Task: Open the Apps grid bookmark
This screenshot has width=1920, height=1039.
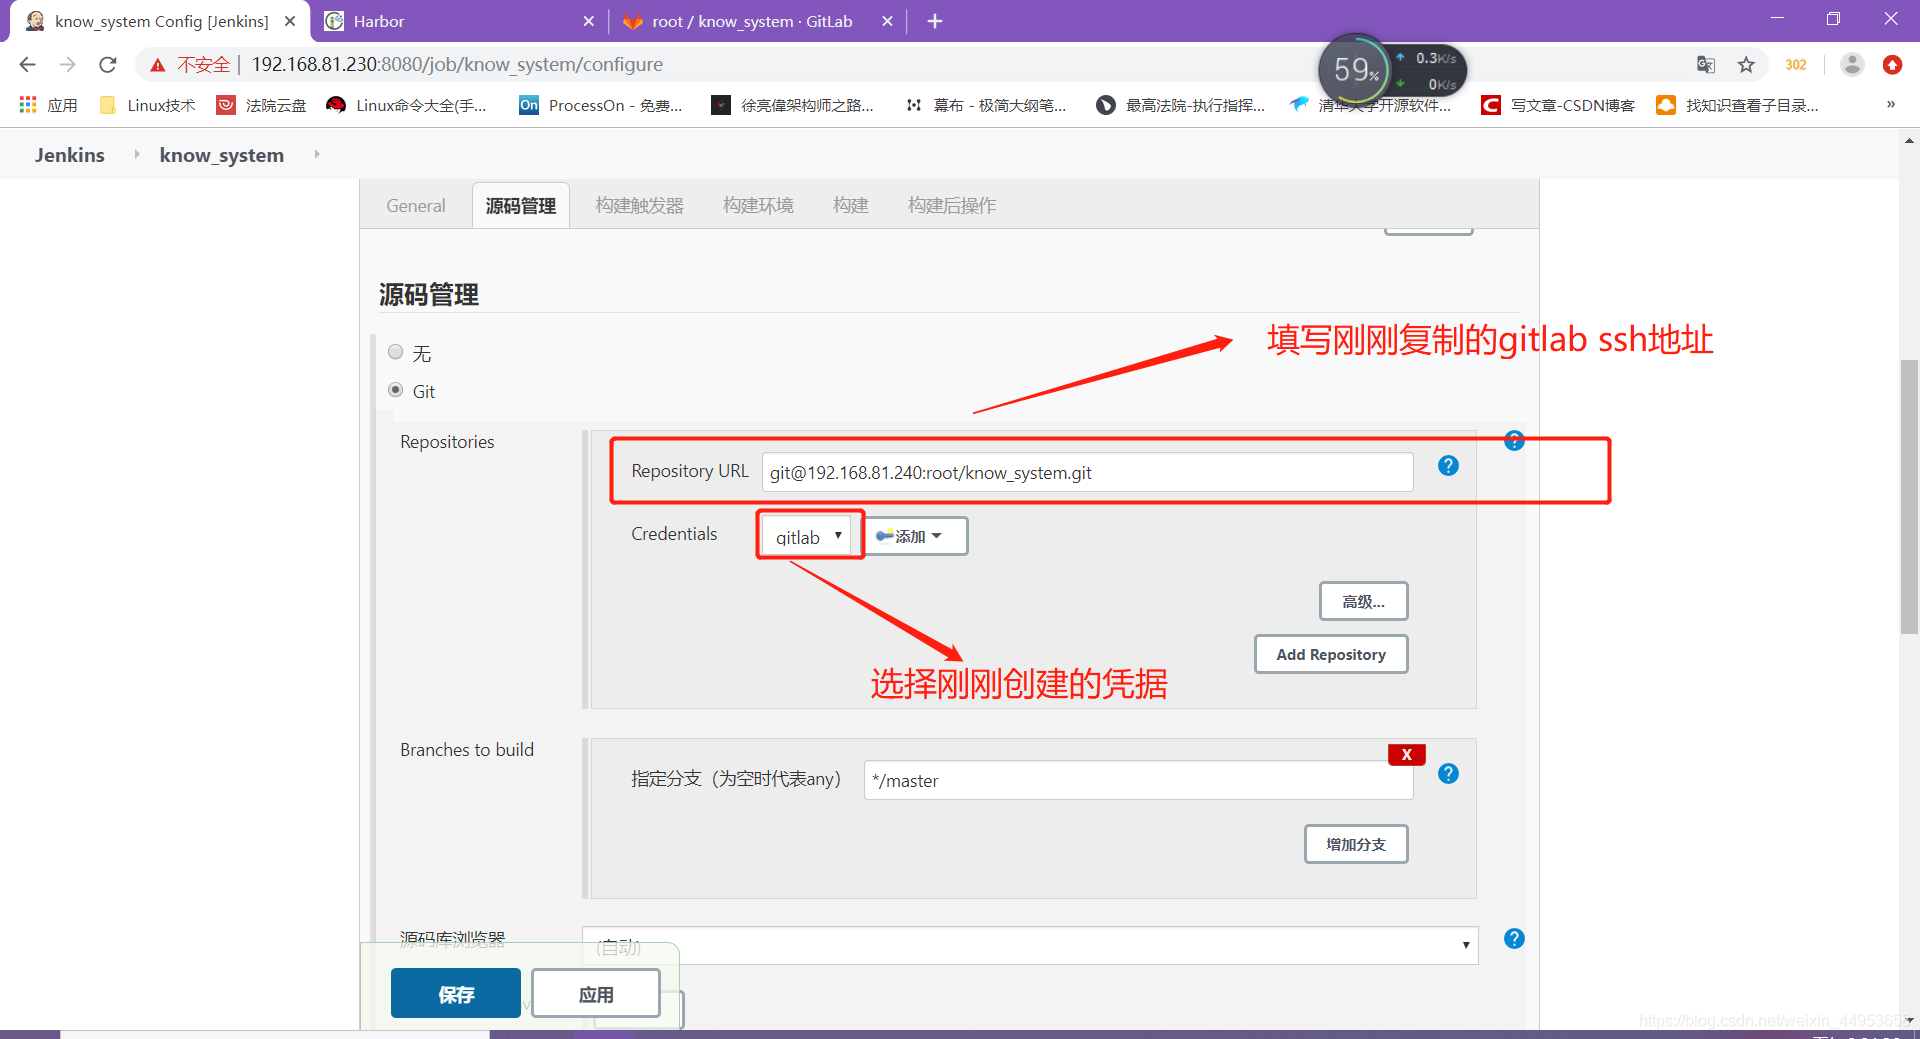Action: [47, 105]
